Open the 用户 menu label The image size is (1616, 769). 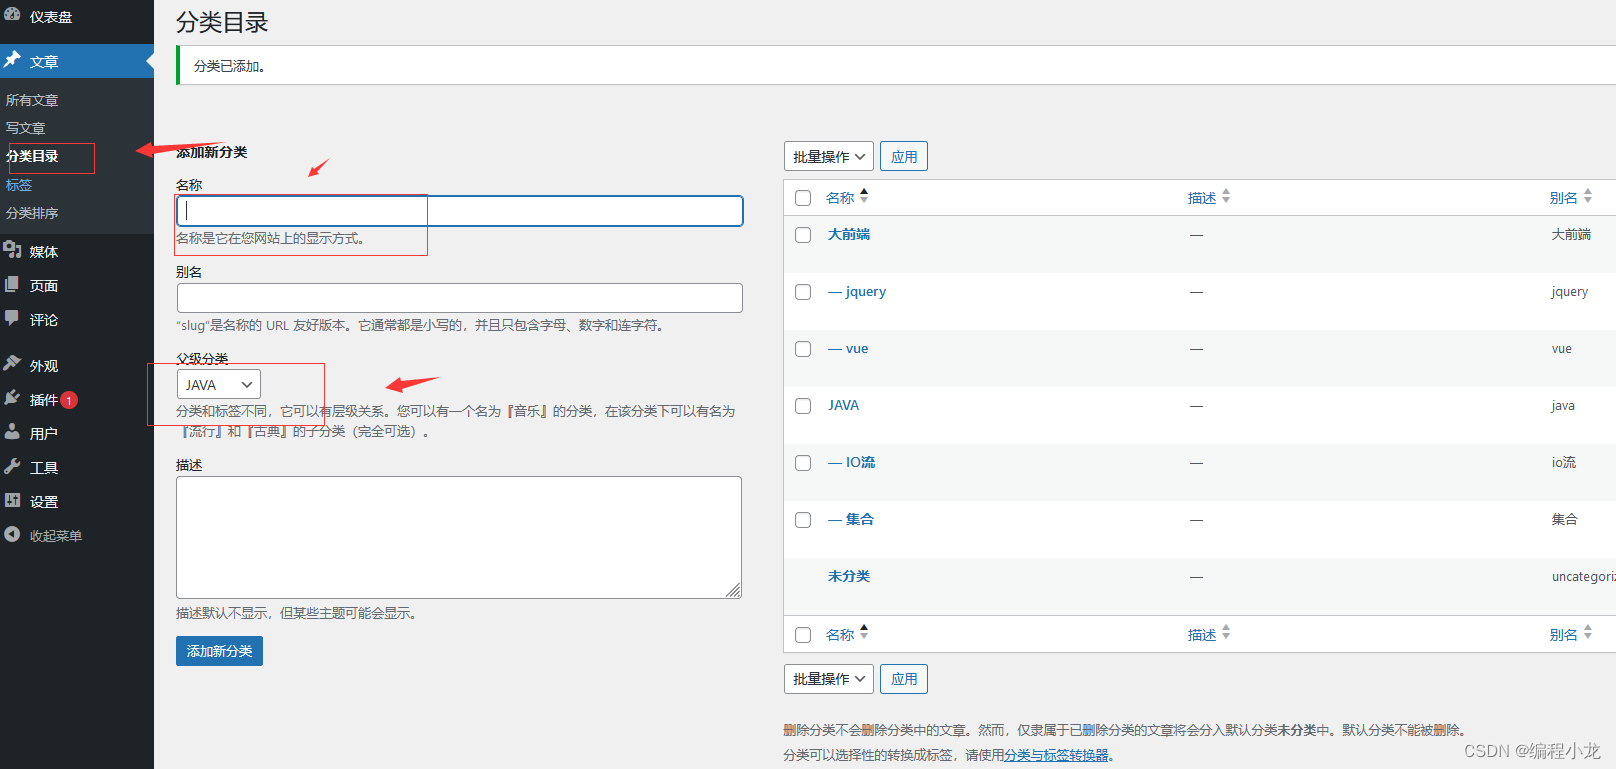click(44, 434)
